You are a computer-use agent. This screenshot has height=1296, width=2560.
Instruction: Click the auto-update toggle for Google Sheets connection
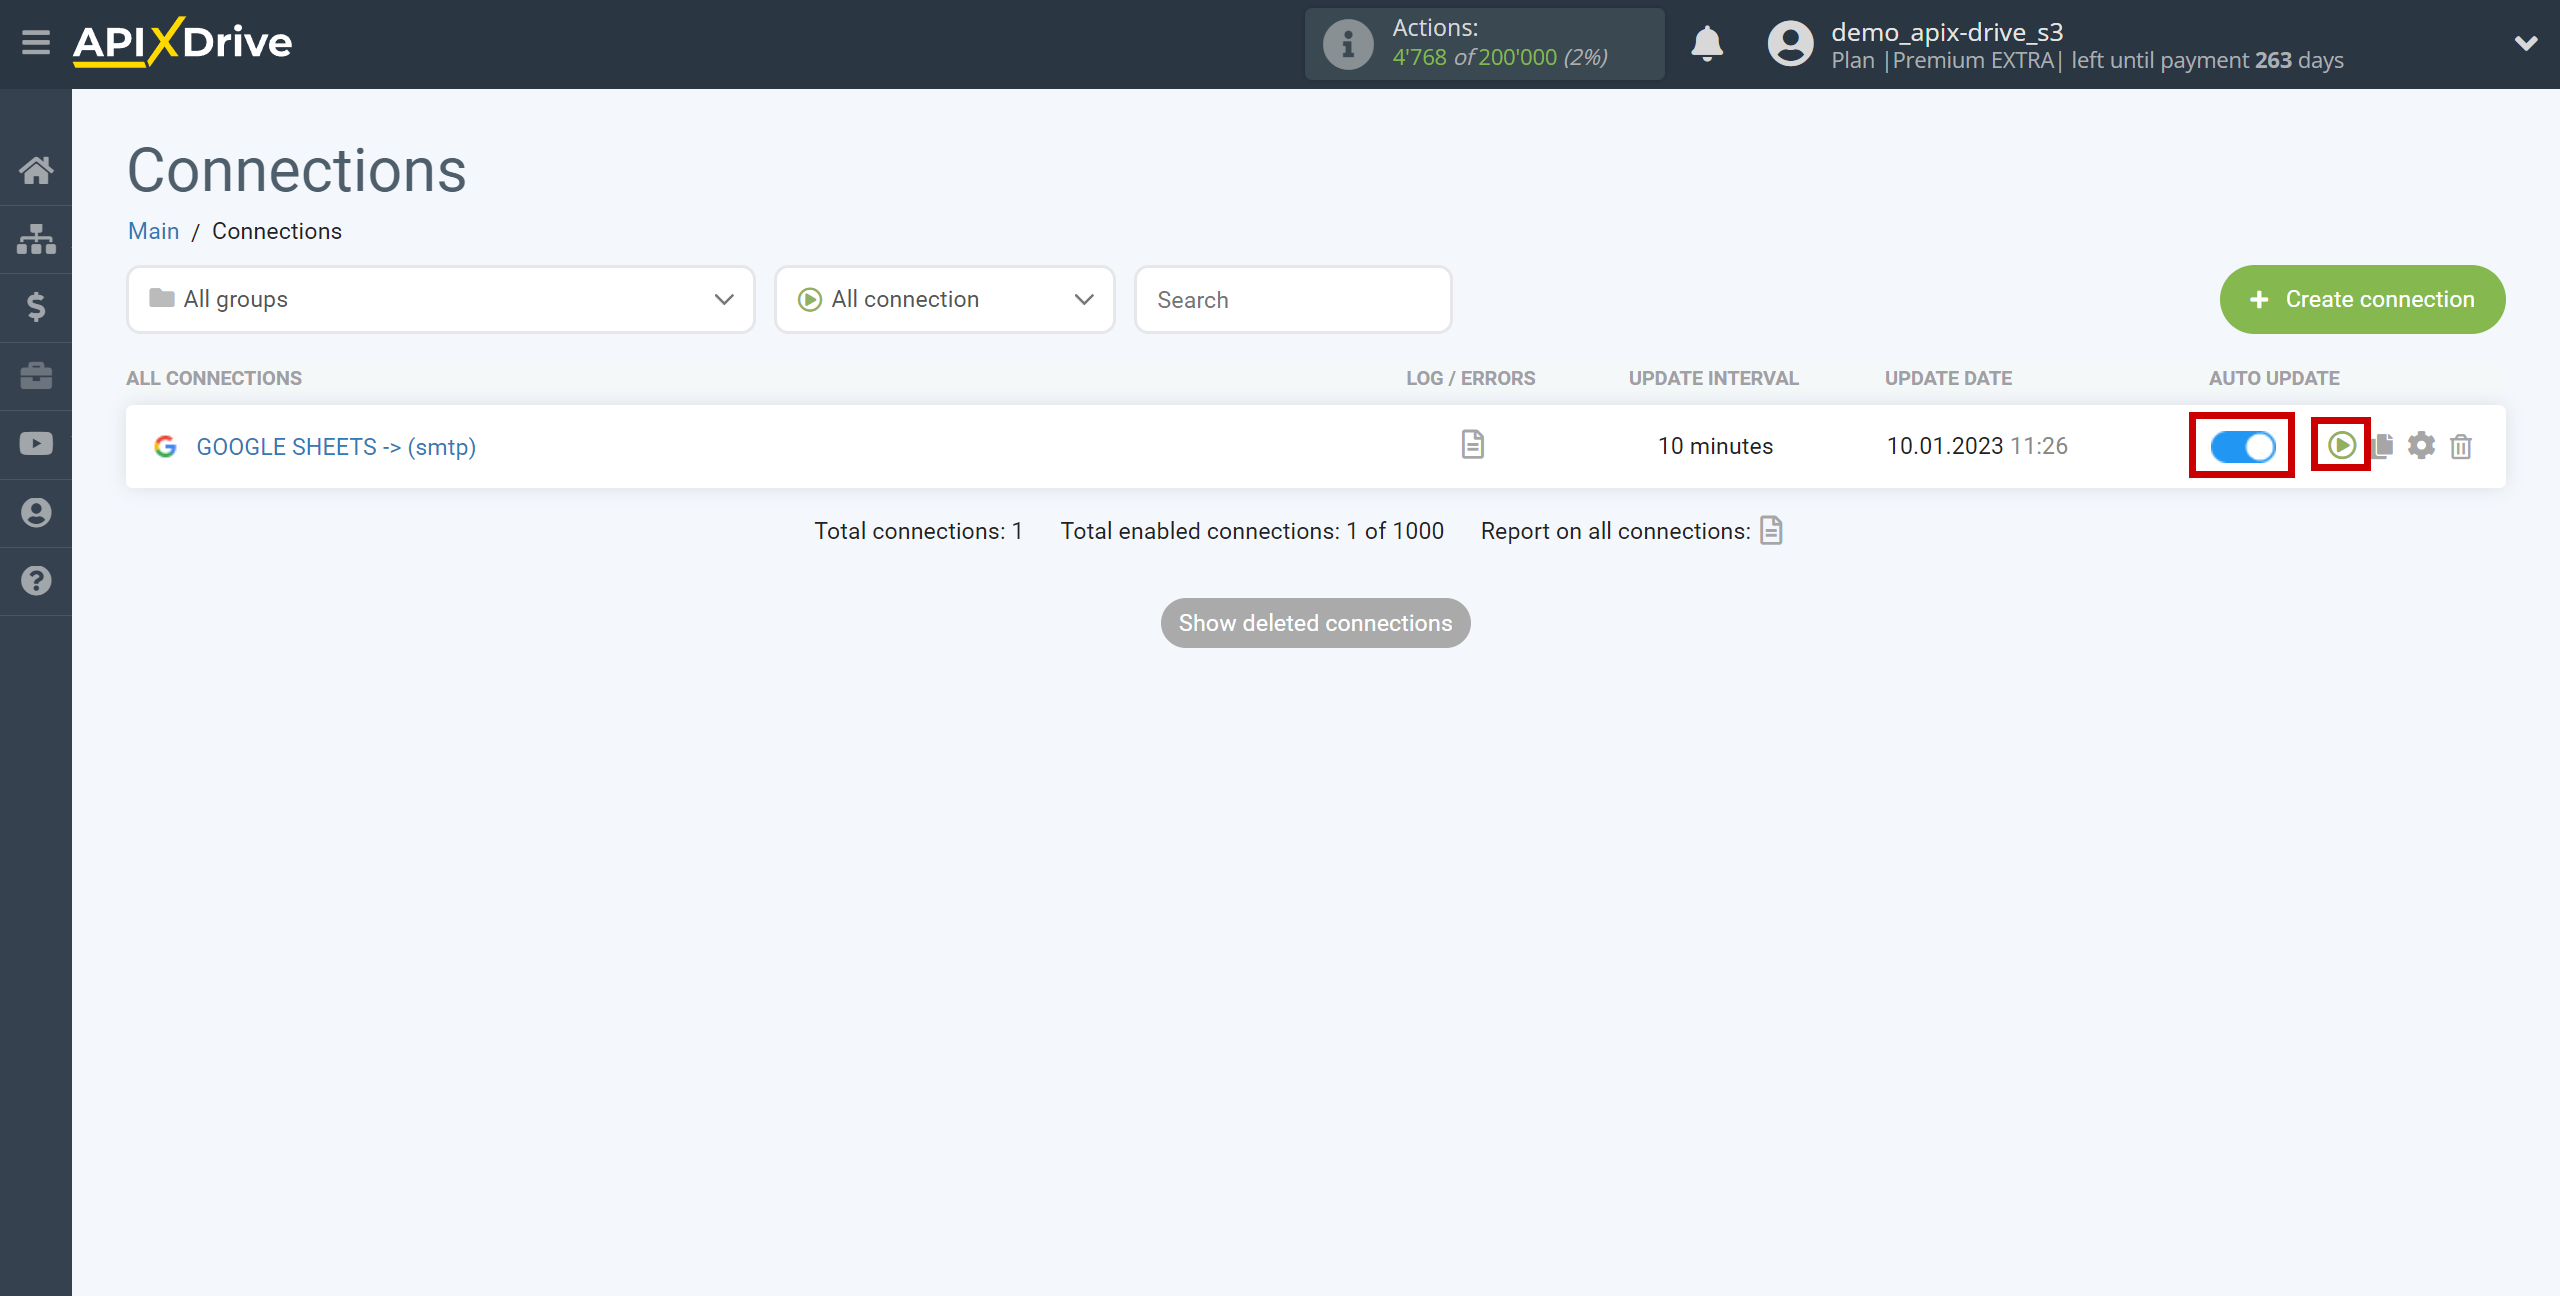[2243, 446]
